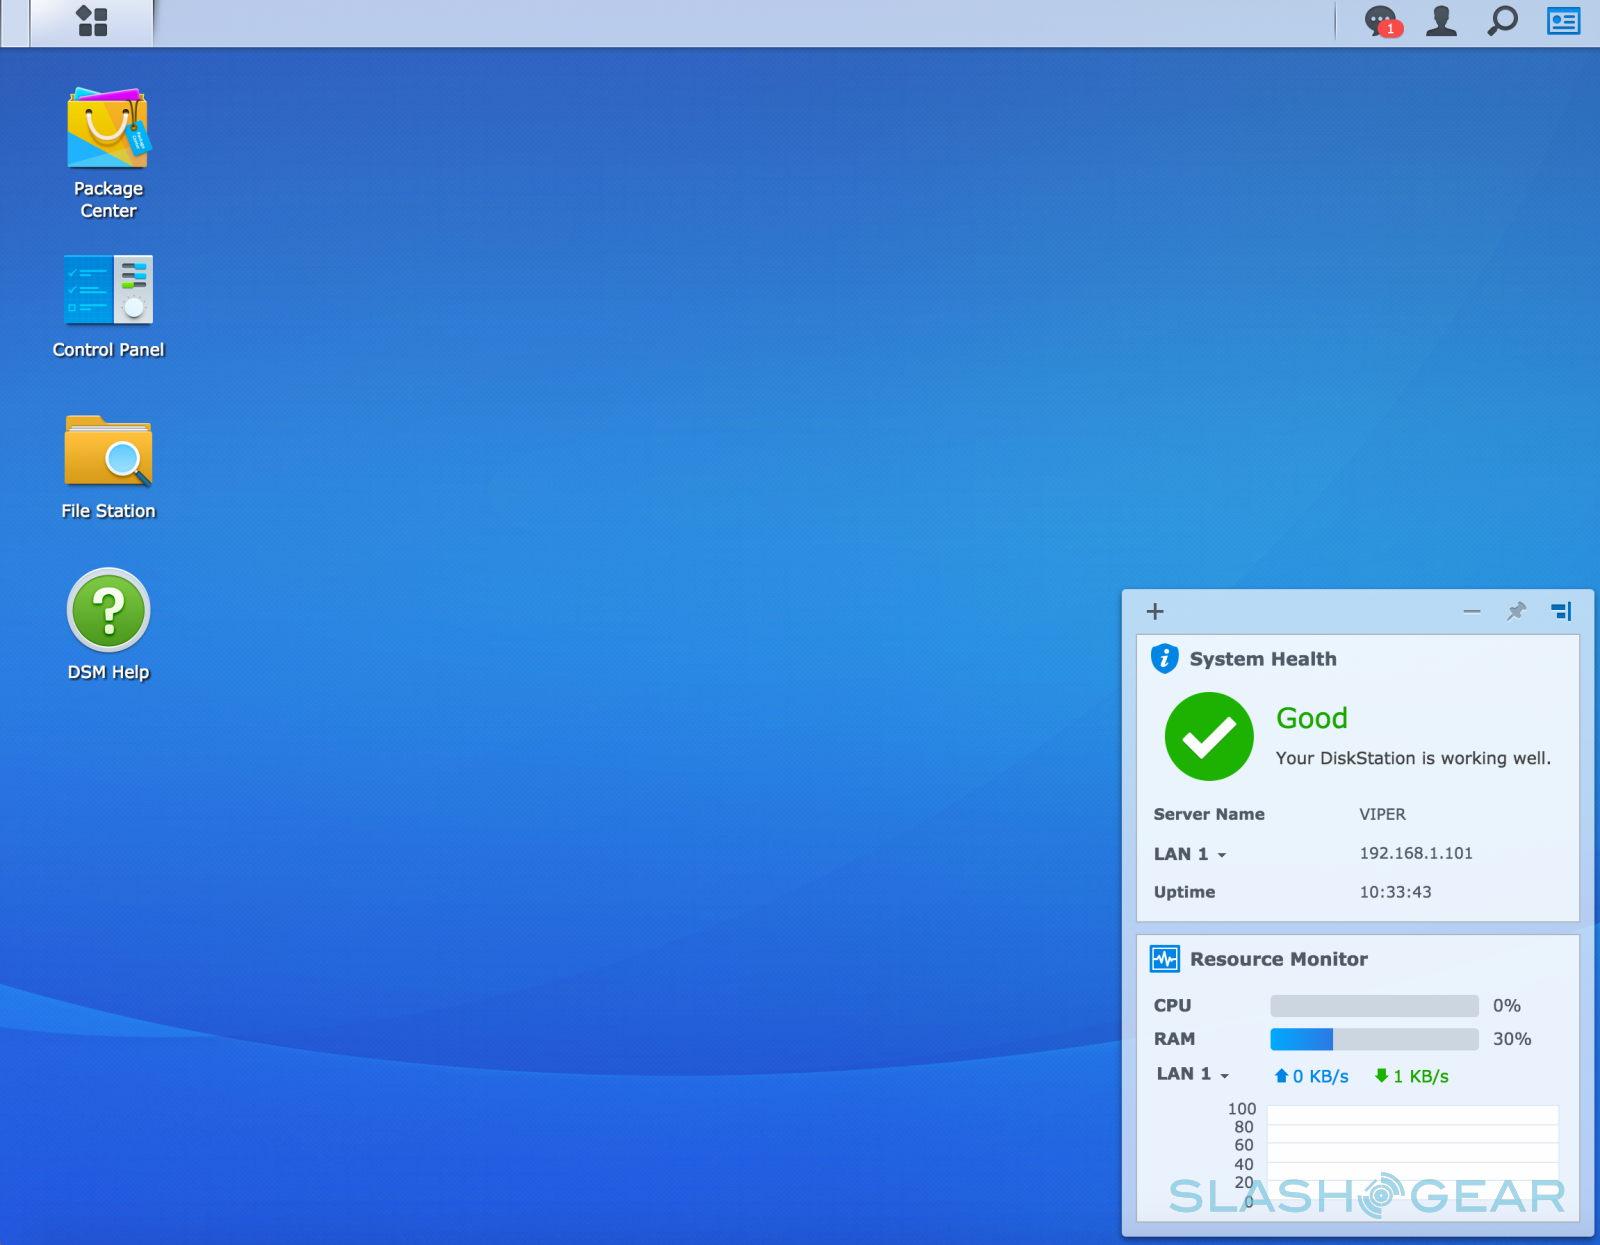
Task: Open the System Health widget title
Action: point(1263,659)
